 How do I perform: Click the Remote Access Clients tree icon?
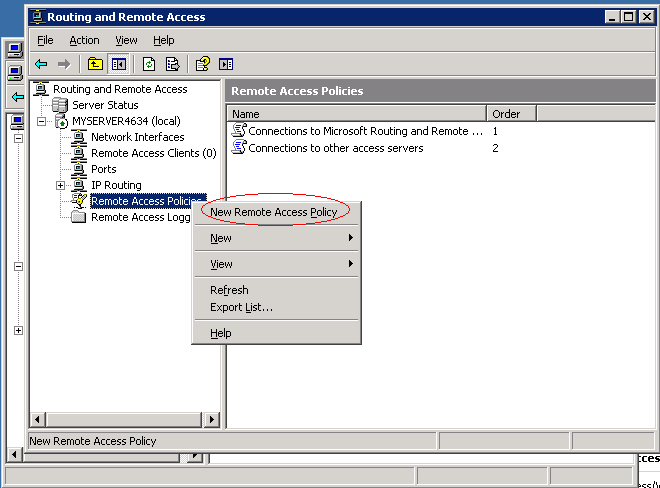(79, 153)
